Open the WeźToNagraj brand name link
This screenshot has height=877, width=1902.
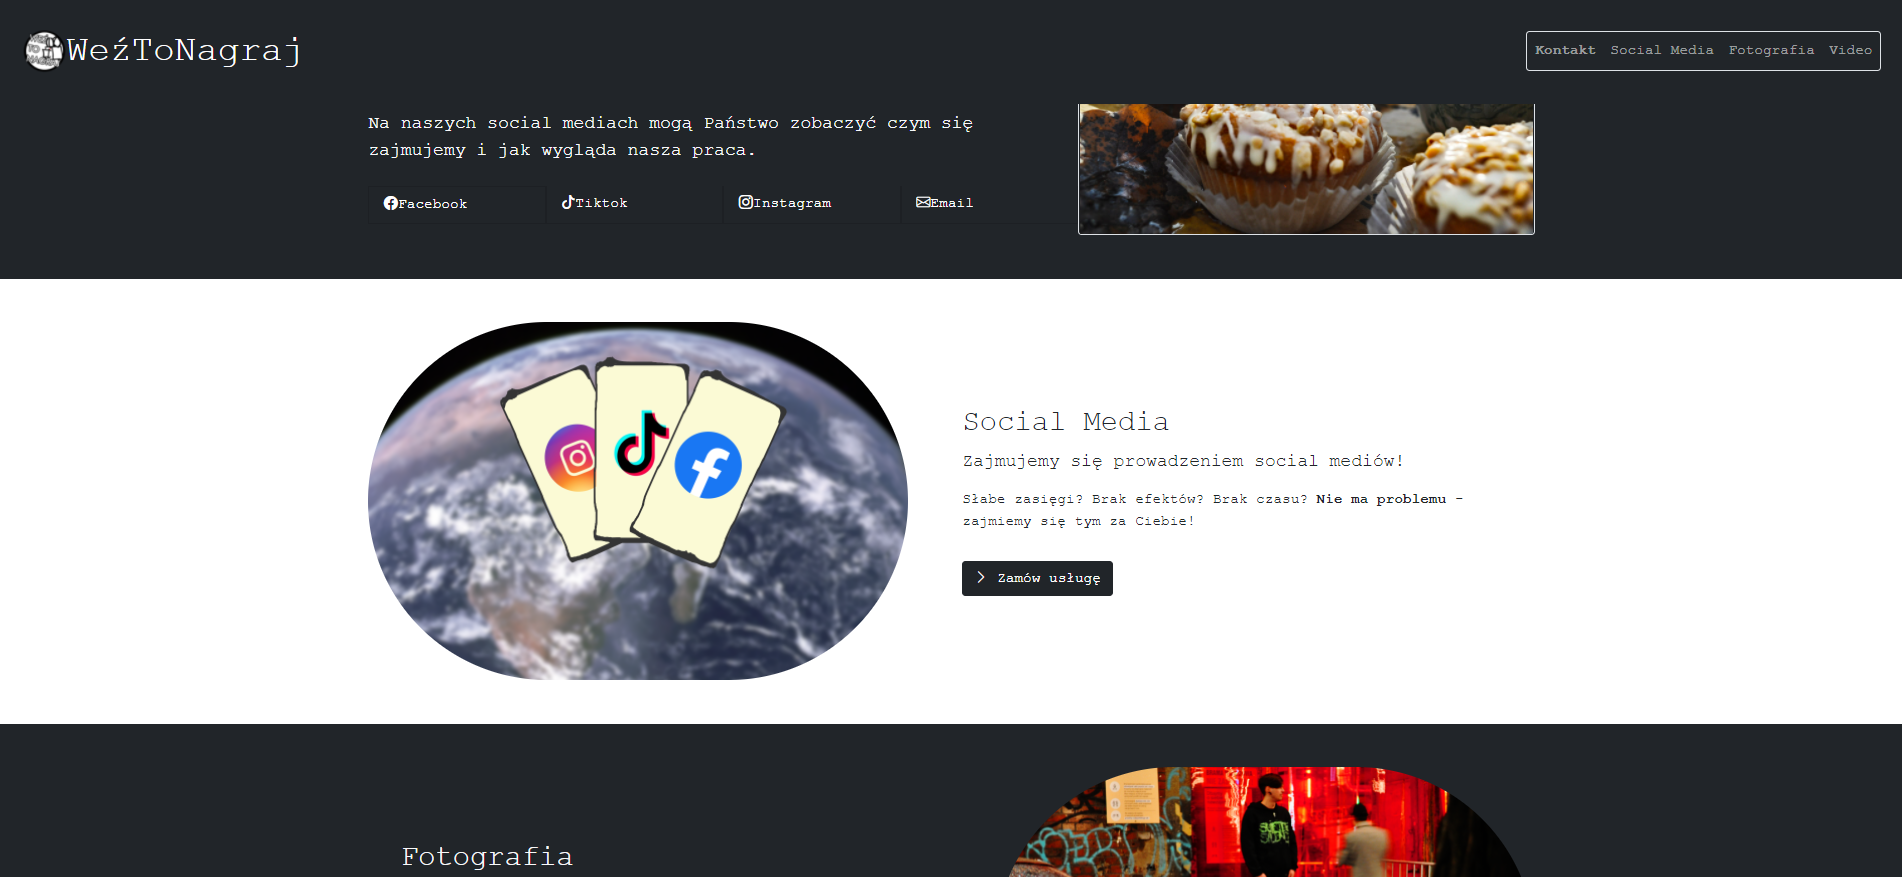click(x=184, y=50)
